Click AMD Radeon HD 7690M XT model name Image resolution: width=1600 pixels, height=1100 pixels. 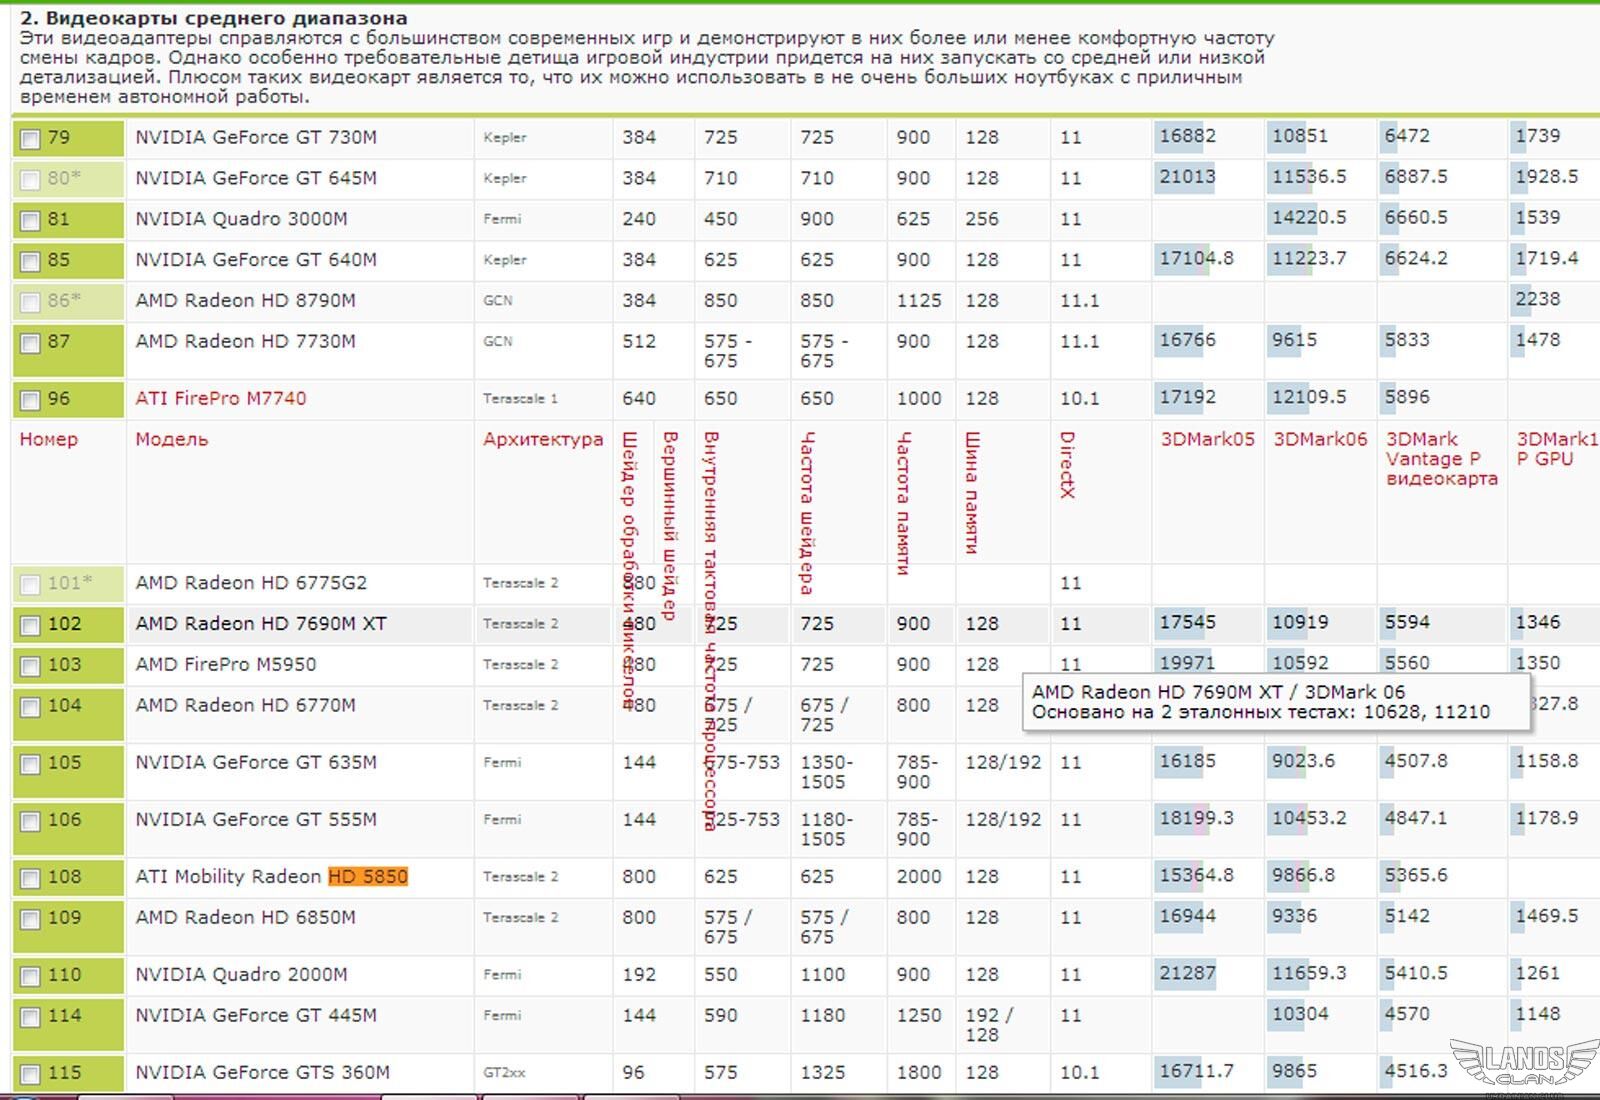(x=261, y=623)
